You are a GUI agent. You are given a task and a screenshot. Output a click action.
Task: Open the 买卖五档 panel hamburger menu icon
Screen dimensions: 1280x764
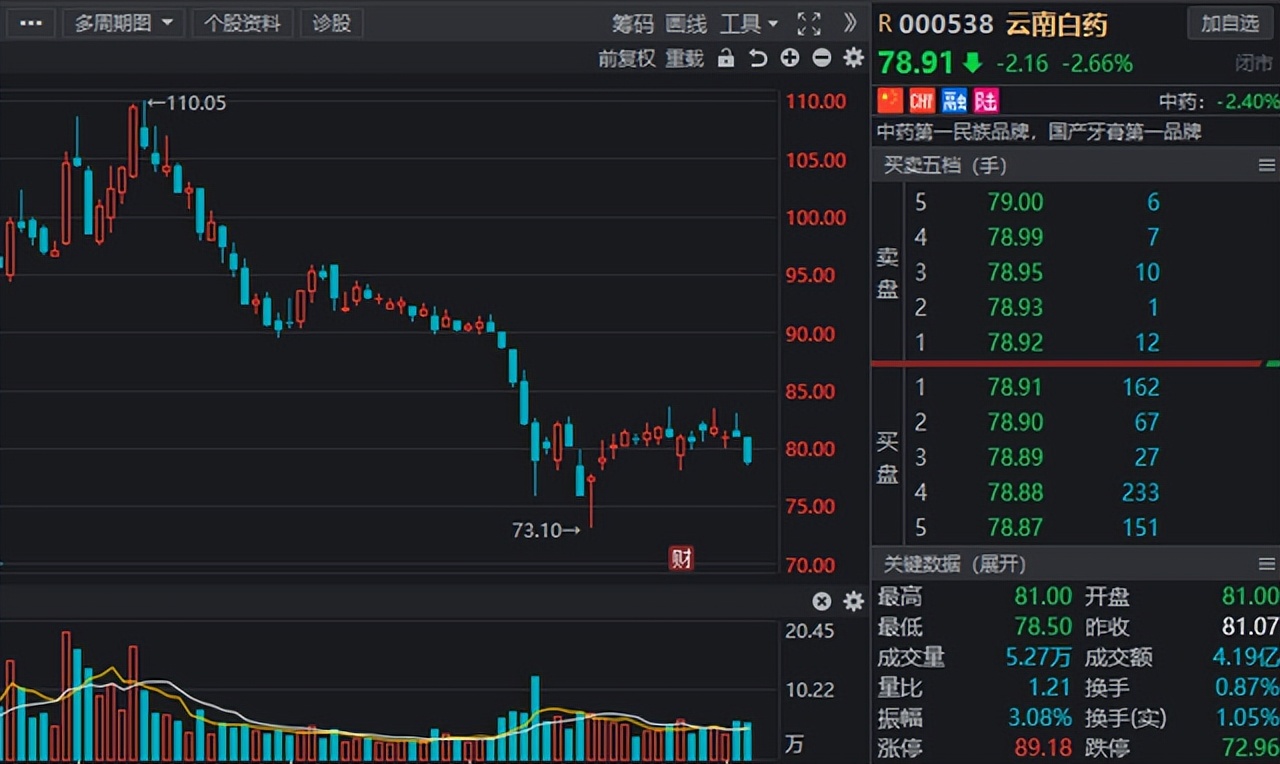coord(1266,165)
